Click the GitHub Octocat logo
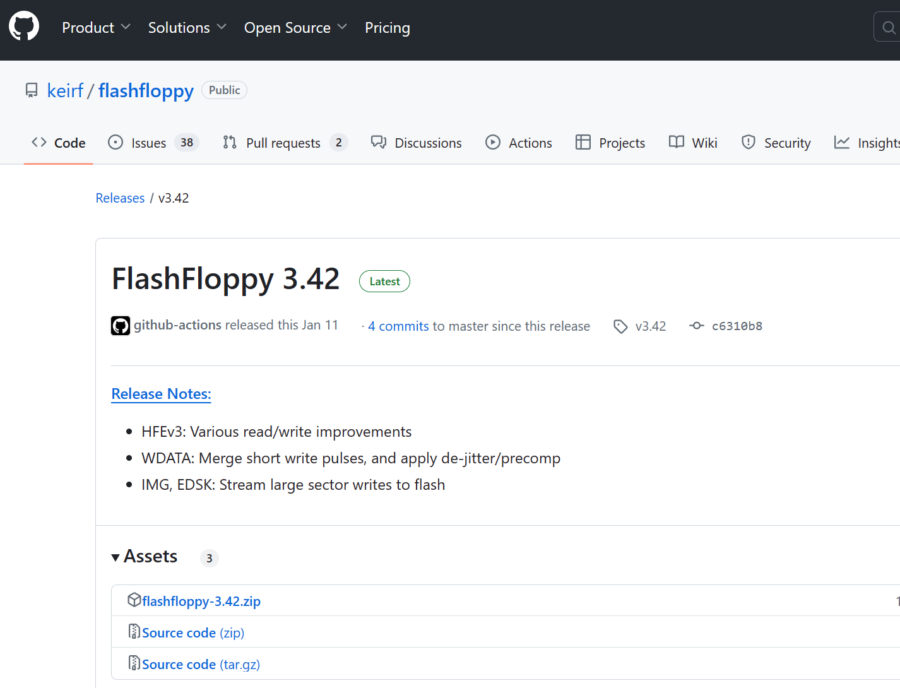Viewport: 900px width, 688px height. [x=24, y=27]
